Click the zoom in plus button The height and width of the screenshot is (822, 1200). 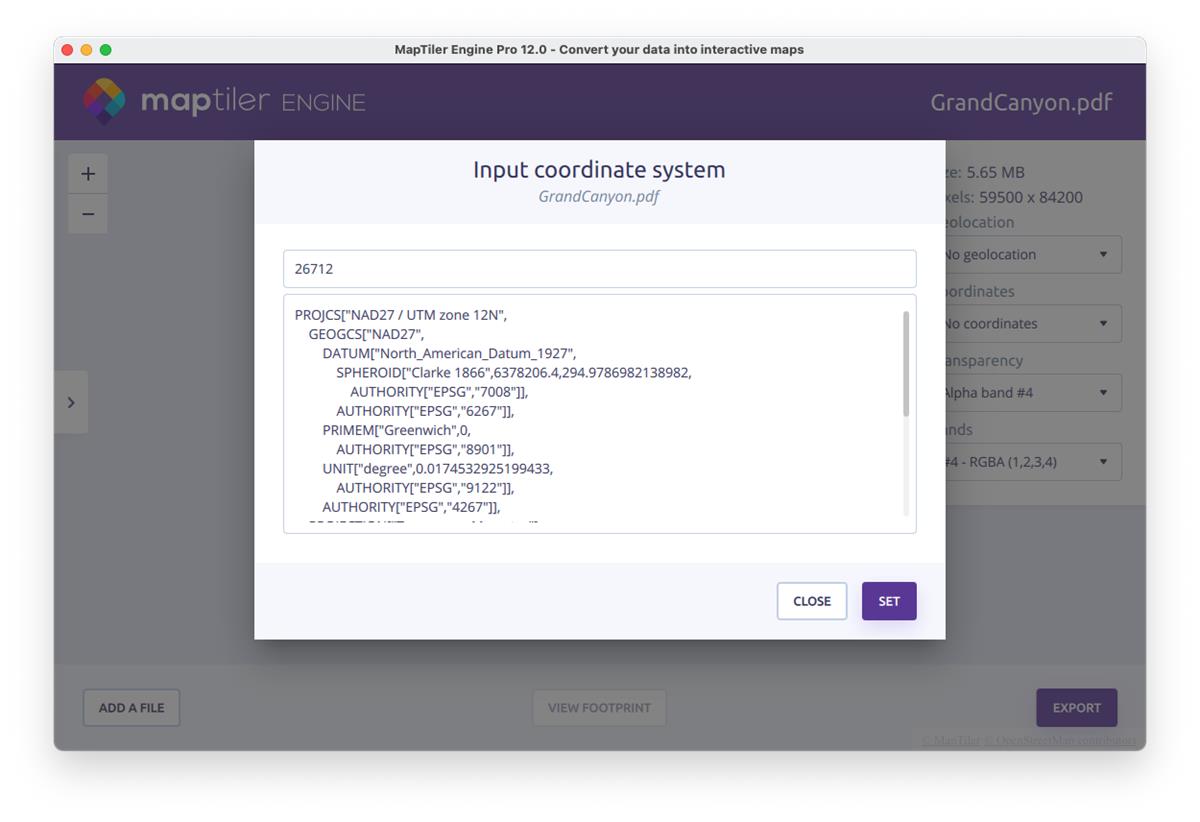(88, 174)
